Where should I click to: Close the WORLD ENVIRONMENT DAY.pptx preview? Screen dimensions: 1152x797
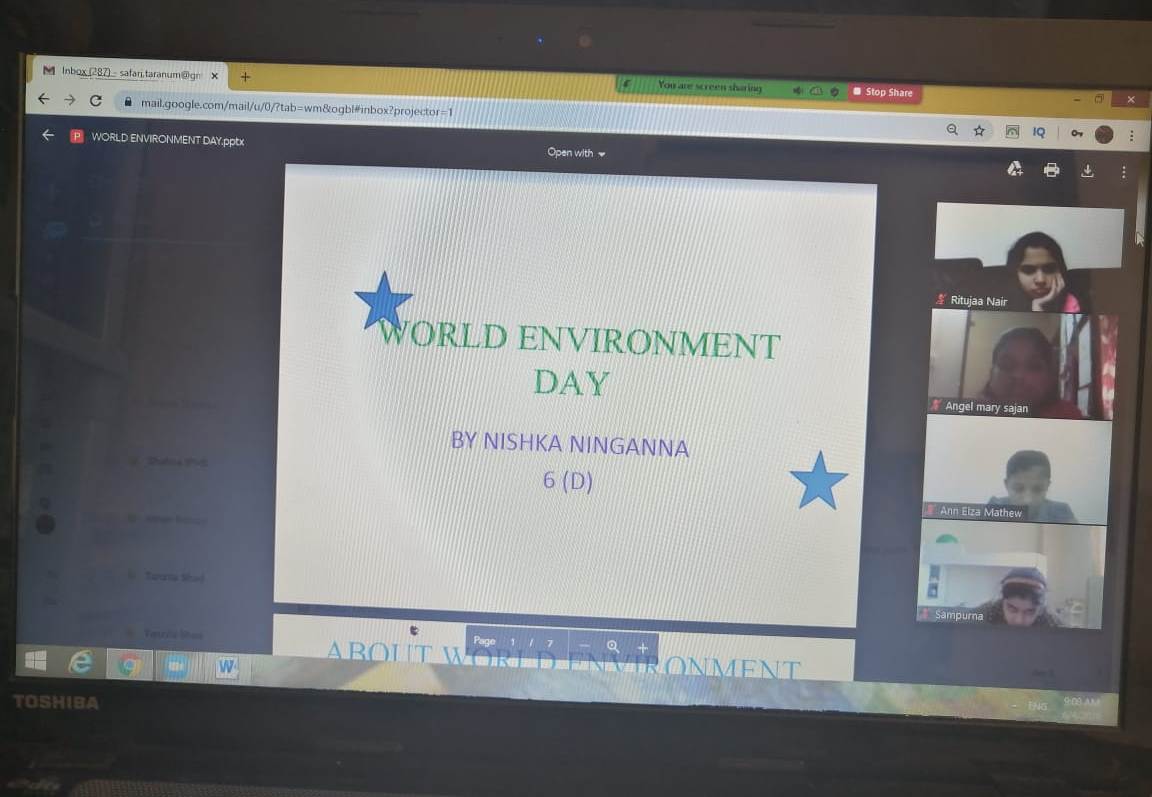(48, 135)
